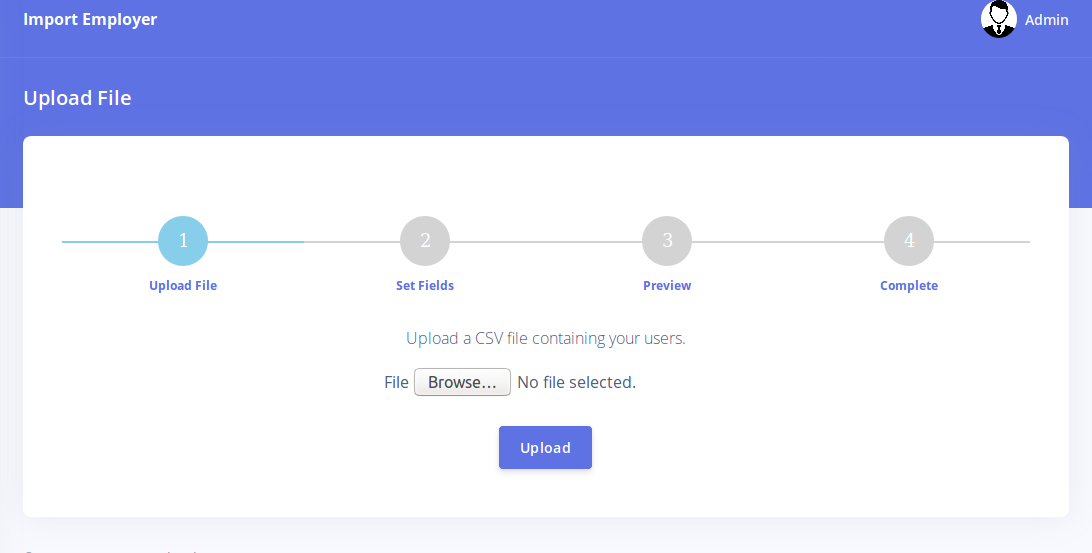This screenshot has height=553, width=1092.
Task: Click the Admin profile avatar
Action: (998, 19)
